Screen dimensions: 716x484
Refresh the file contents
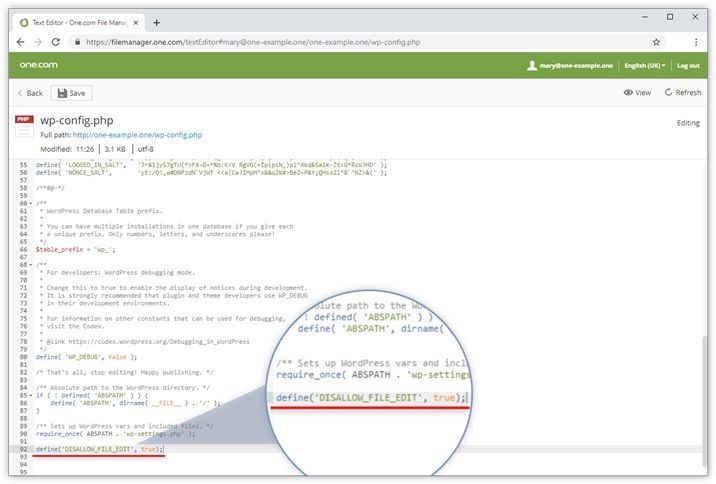tap(683, 93)
